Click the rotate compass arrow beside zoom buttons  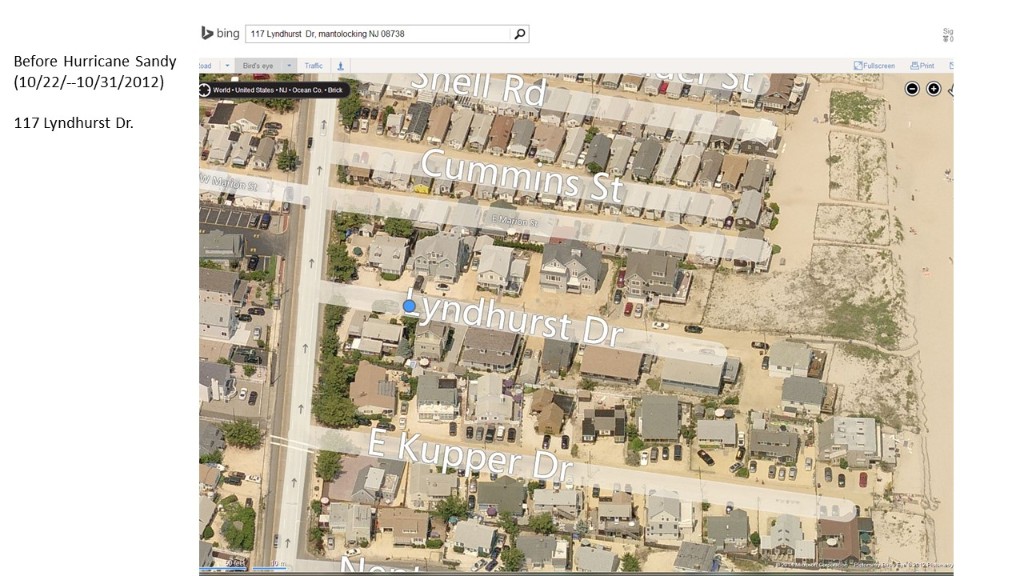pos(950,89)
